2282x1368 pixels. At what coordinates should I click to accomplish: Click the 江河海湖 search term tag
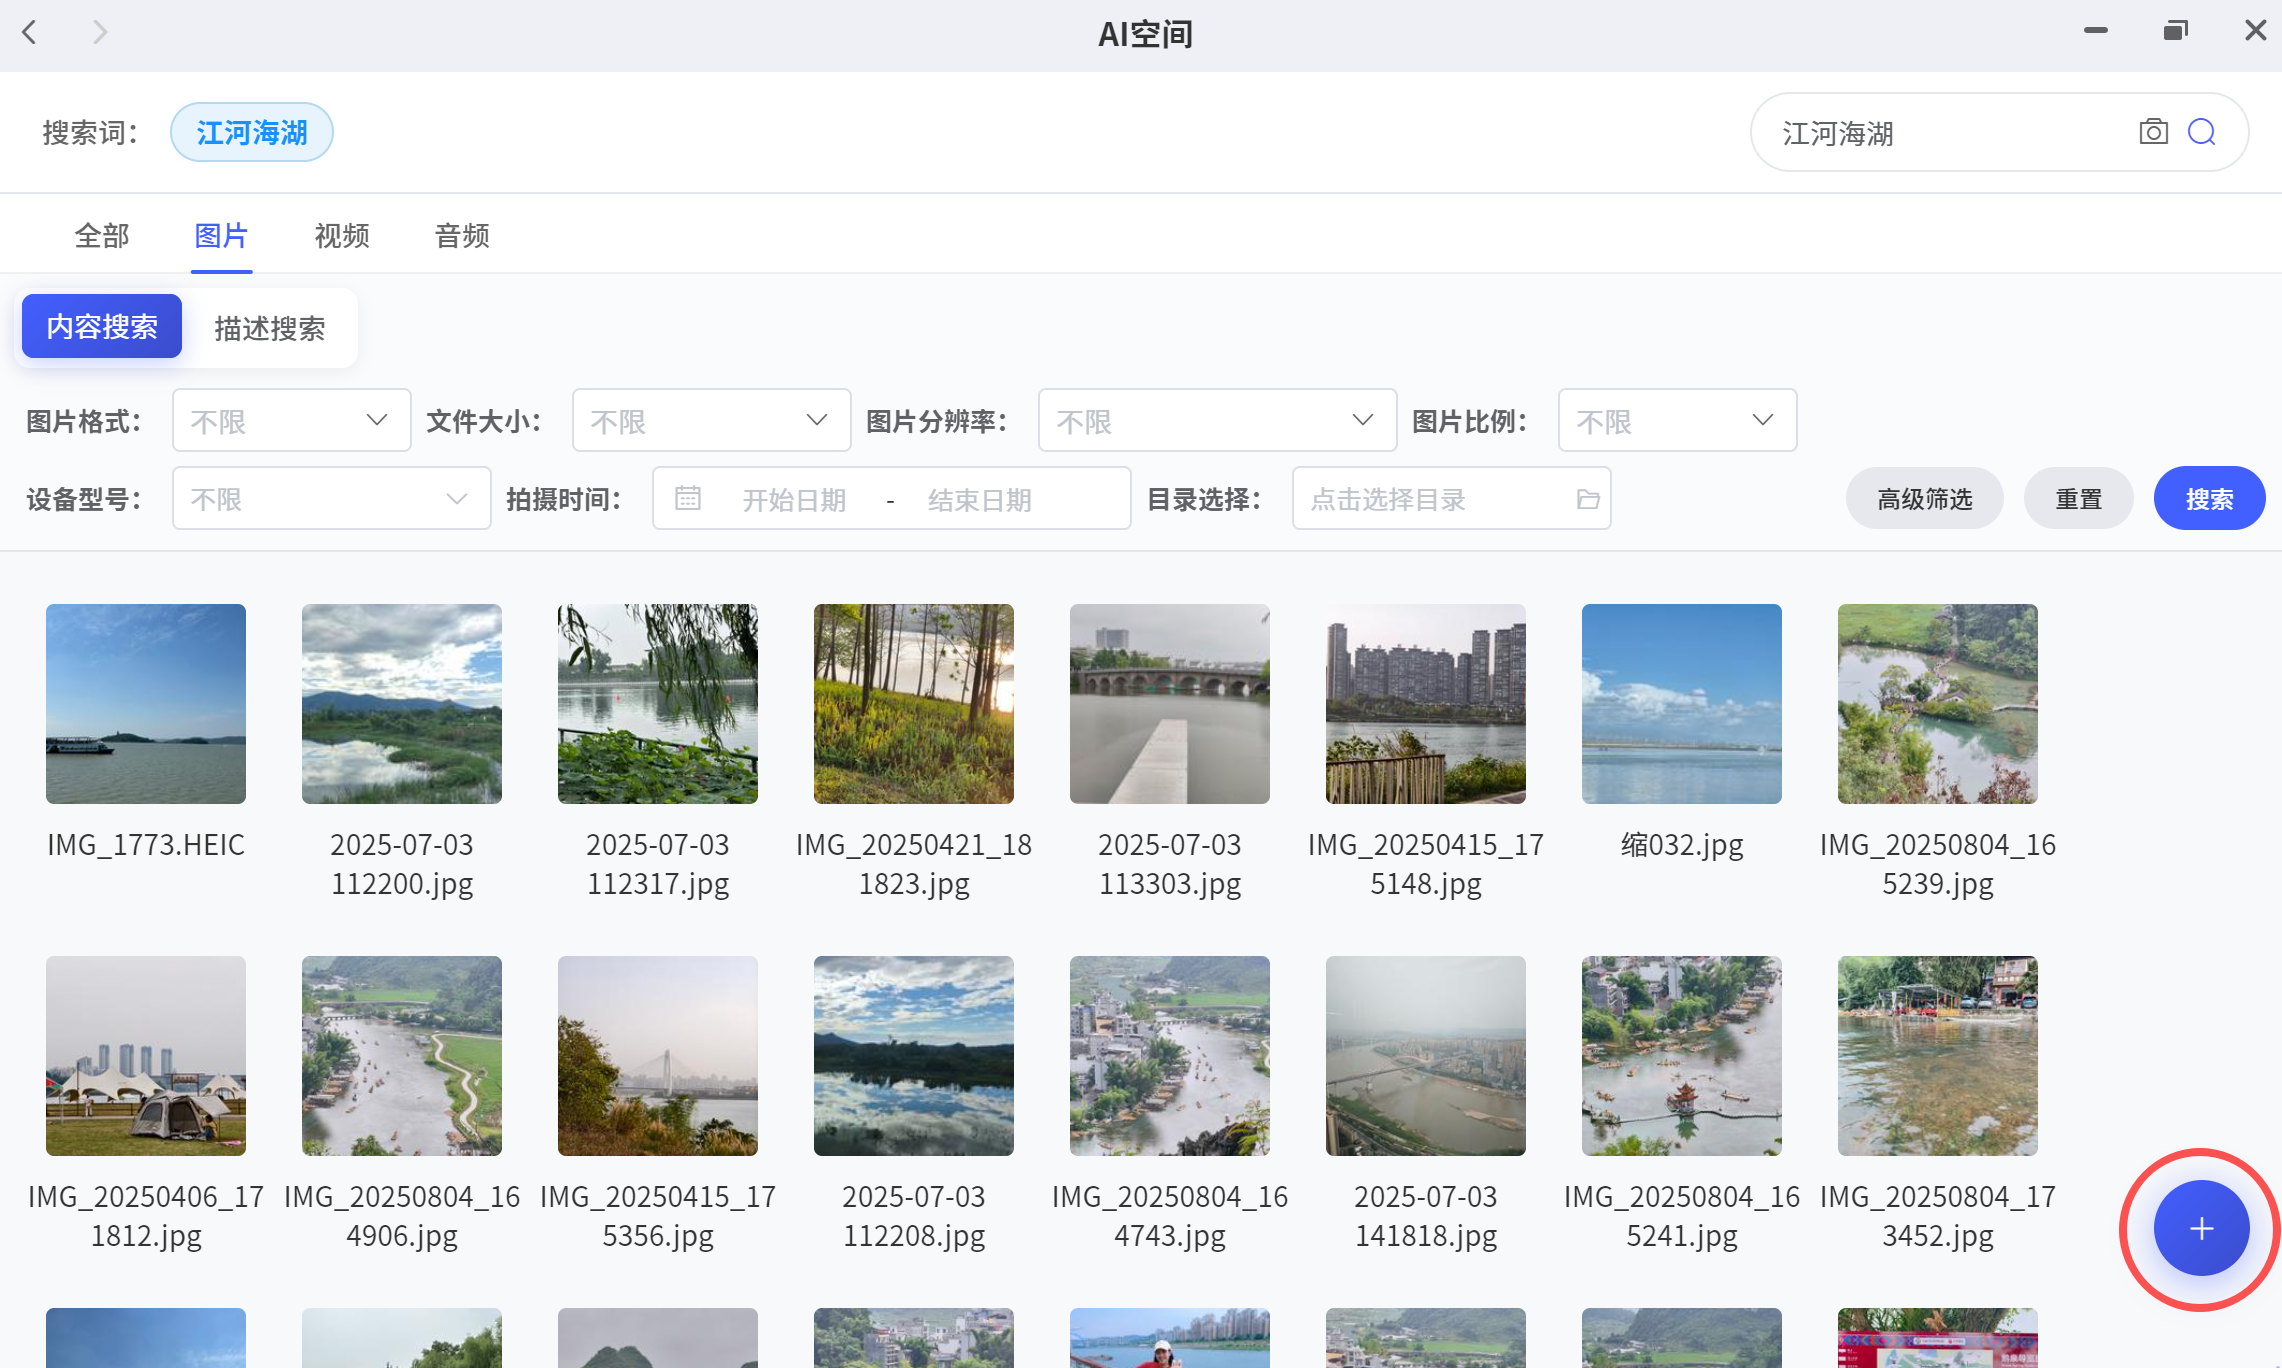251,132
